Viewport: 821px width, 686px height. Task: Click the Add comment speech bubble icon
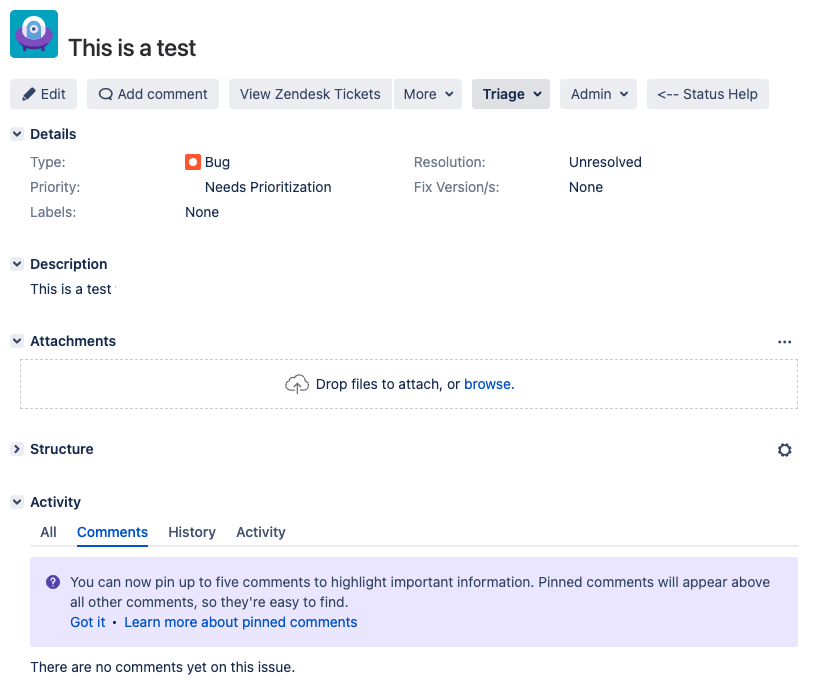[x=104, y=93]
